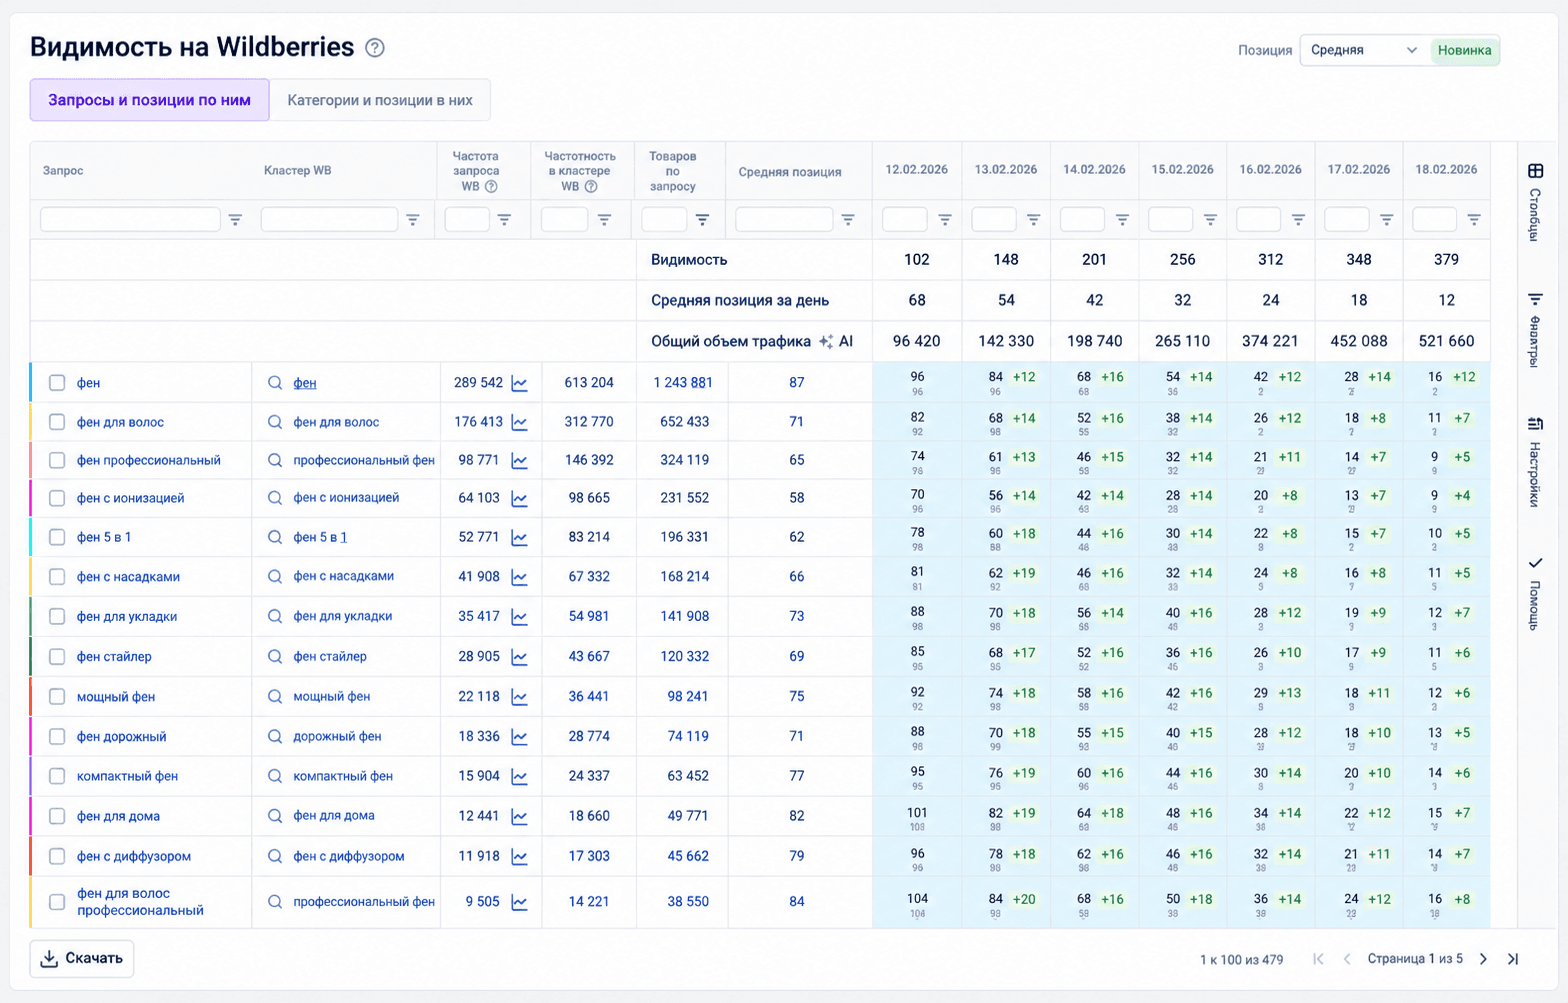This screenshot has width=1568, height=1003.
Task: View frequency chart for мощный фен
Action: [519, 697]
